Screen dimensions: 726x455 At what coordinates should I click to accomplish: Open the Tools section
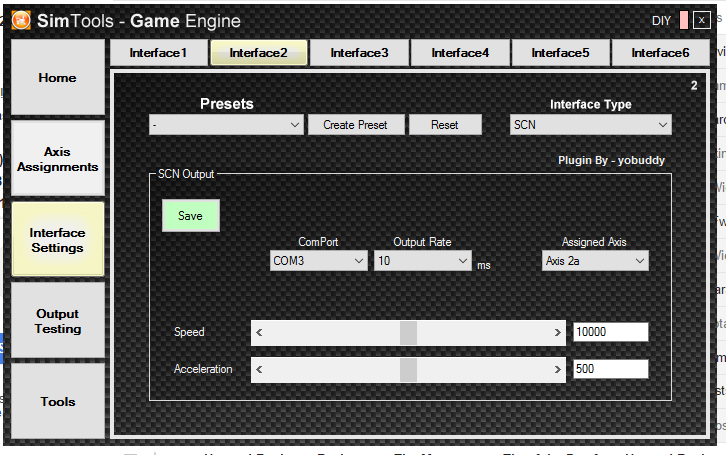click(57, 401)
